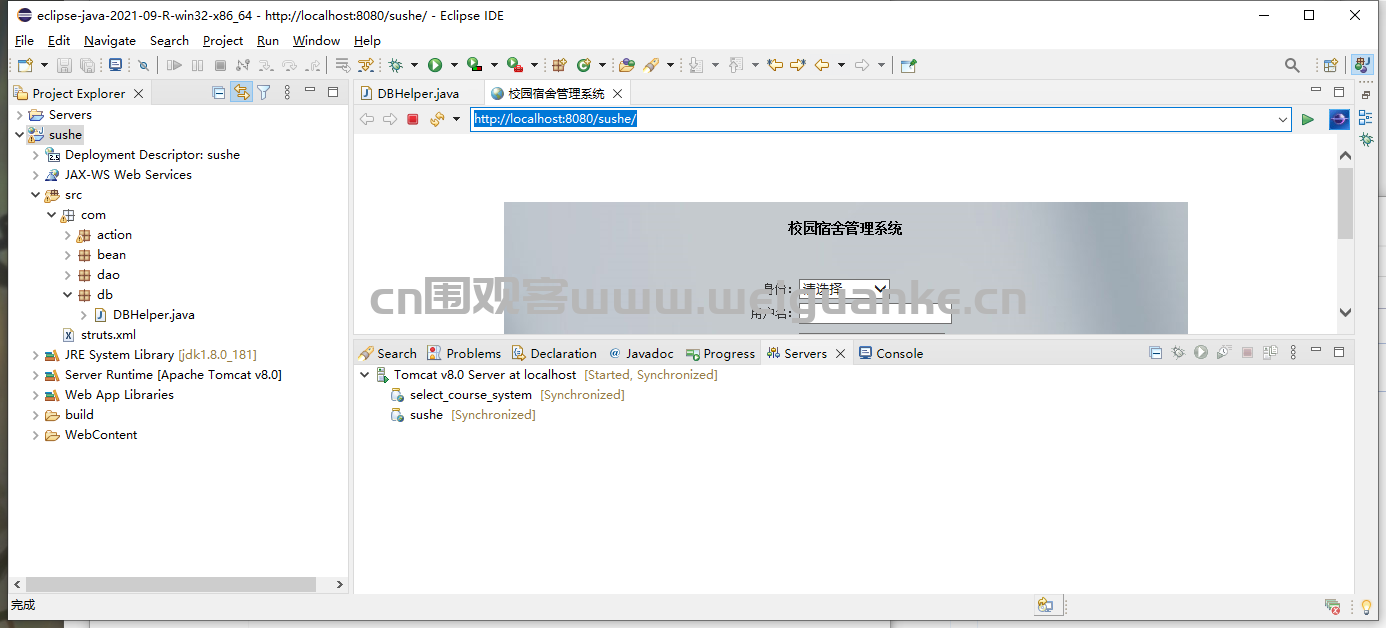Click the Debug bug icon in toolbar
The height and width of the screenshot is (628, 1386).
click(396, 65)
